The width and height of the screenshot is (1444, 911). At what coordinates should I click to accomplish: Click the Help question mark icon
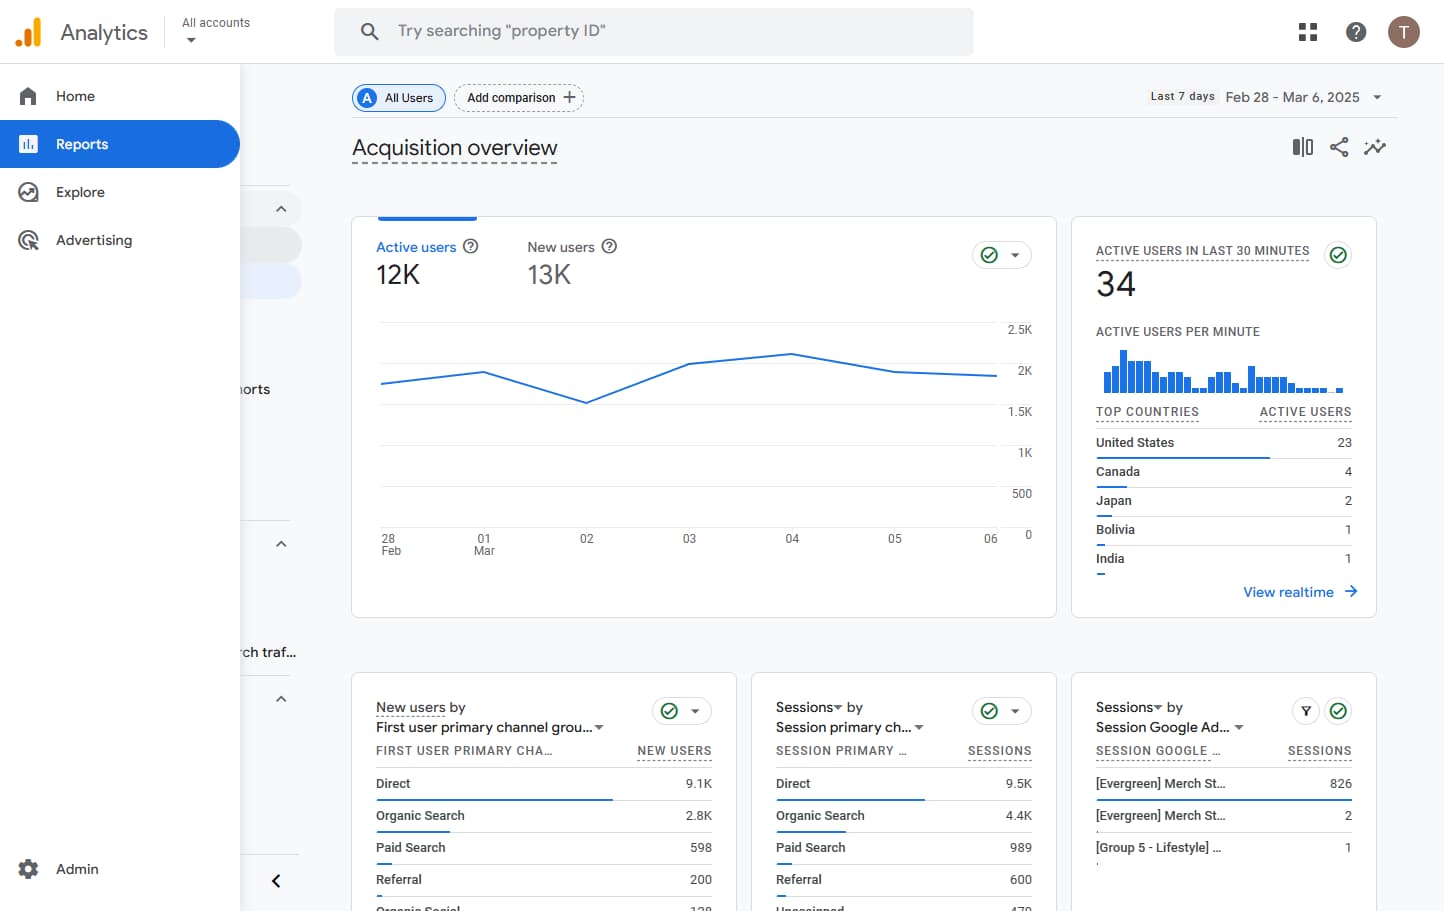[1355, 31]
